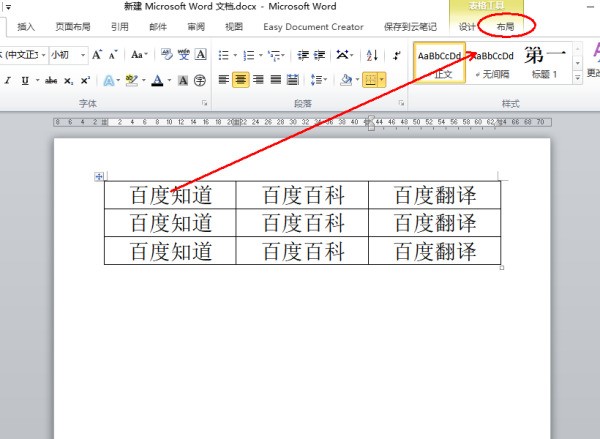This screenshot has height=439, width=600.
Task: Open Asian layout options
Action: tap(344, 55)
